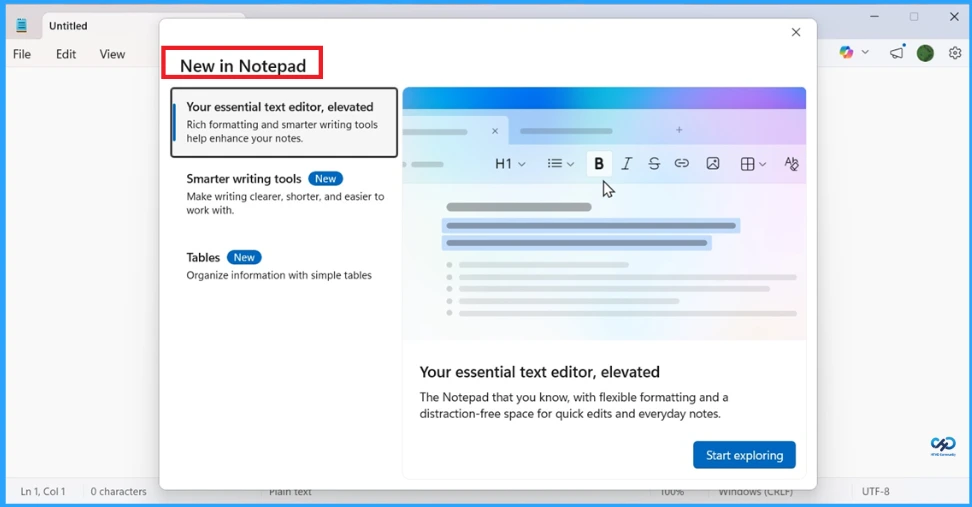
Task: Select 'Your essential text editor, elevated' item
Action: pos(284,122)
